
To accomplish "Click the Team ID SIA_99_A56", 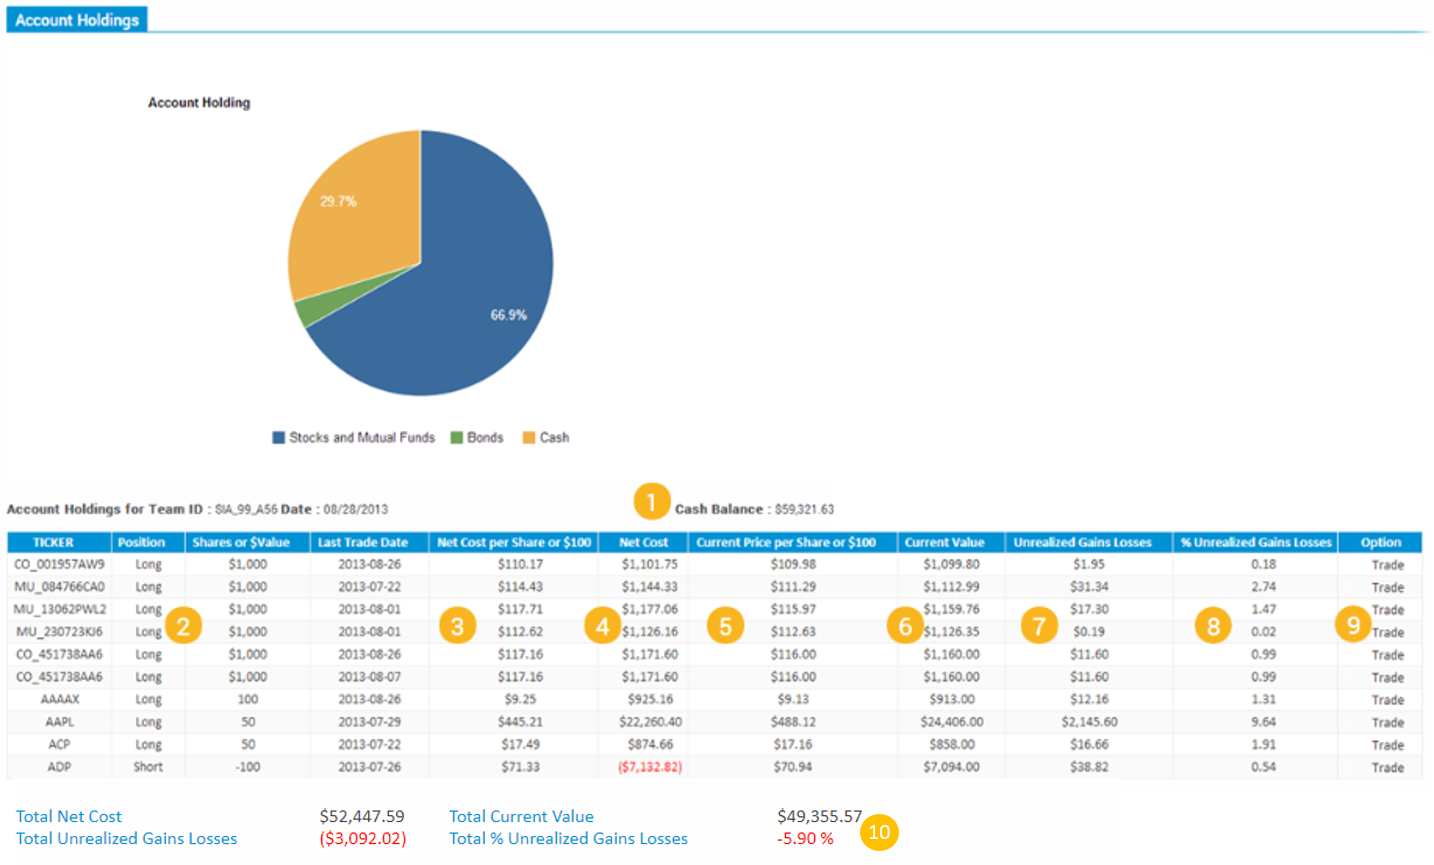I will point(246,509).
